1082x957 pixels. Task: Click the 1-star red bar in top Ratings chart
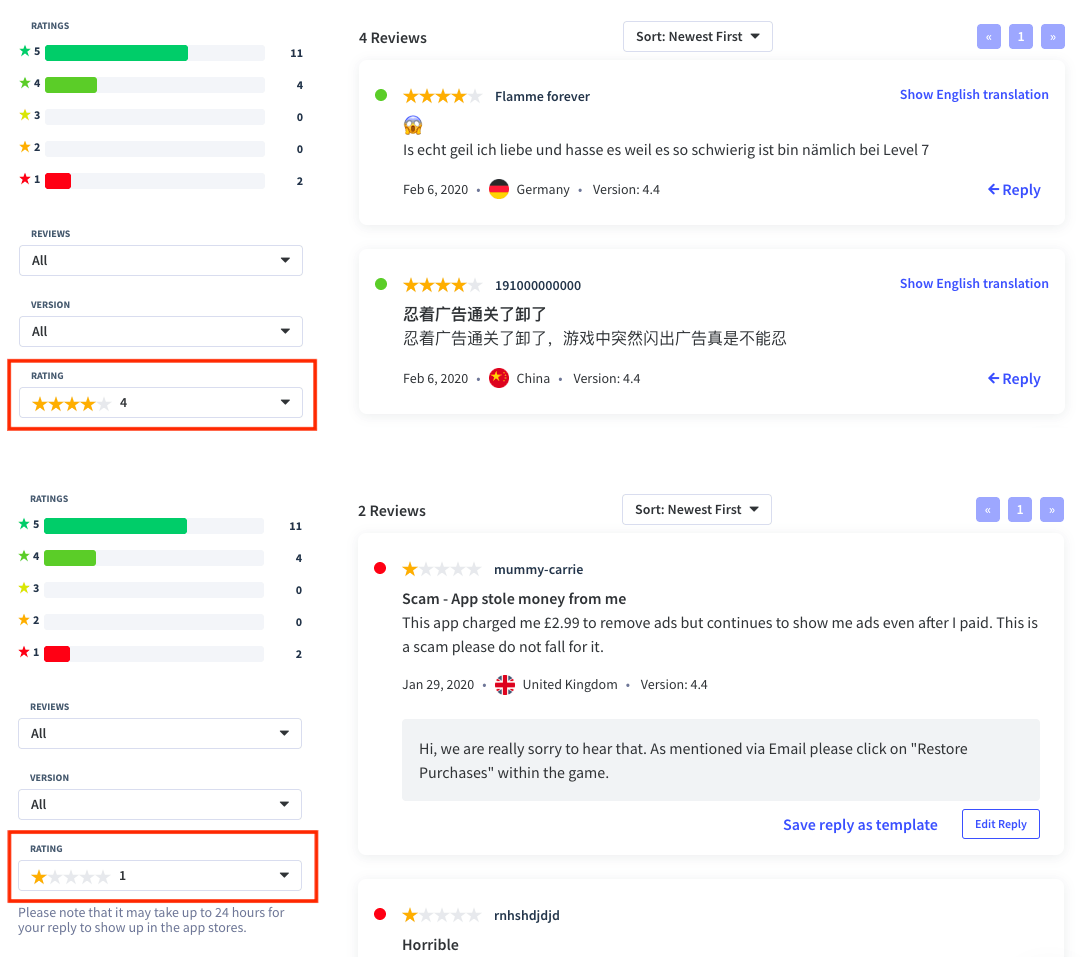click(x=58, y=181)
